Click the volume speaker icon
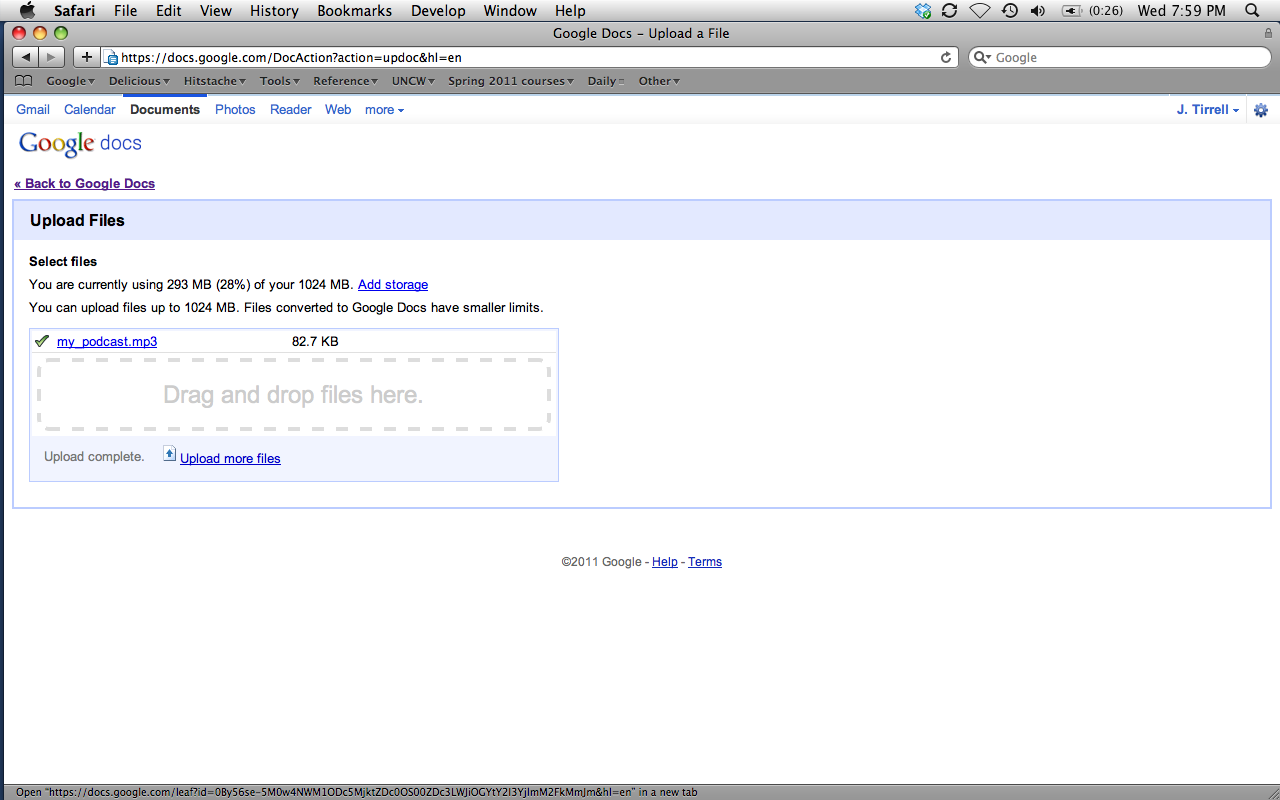This screenshot has height=800, width=1280. click(1038, 11)
